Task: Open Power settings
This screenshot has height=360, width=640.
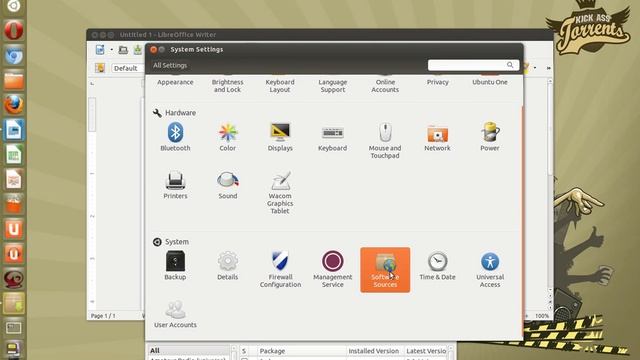Action: click(490, 137)
